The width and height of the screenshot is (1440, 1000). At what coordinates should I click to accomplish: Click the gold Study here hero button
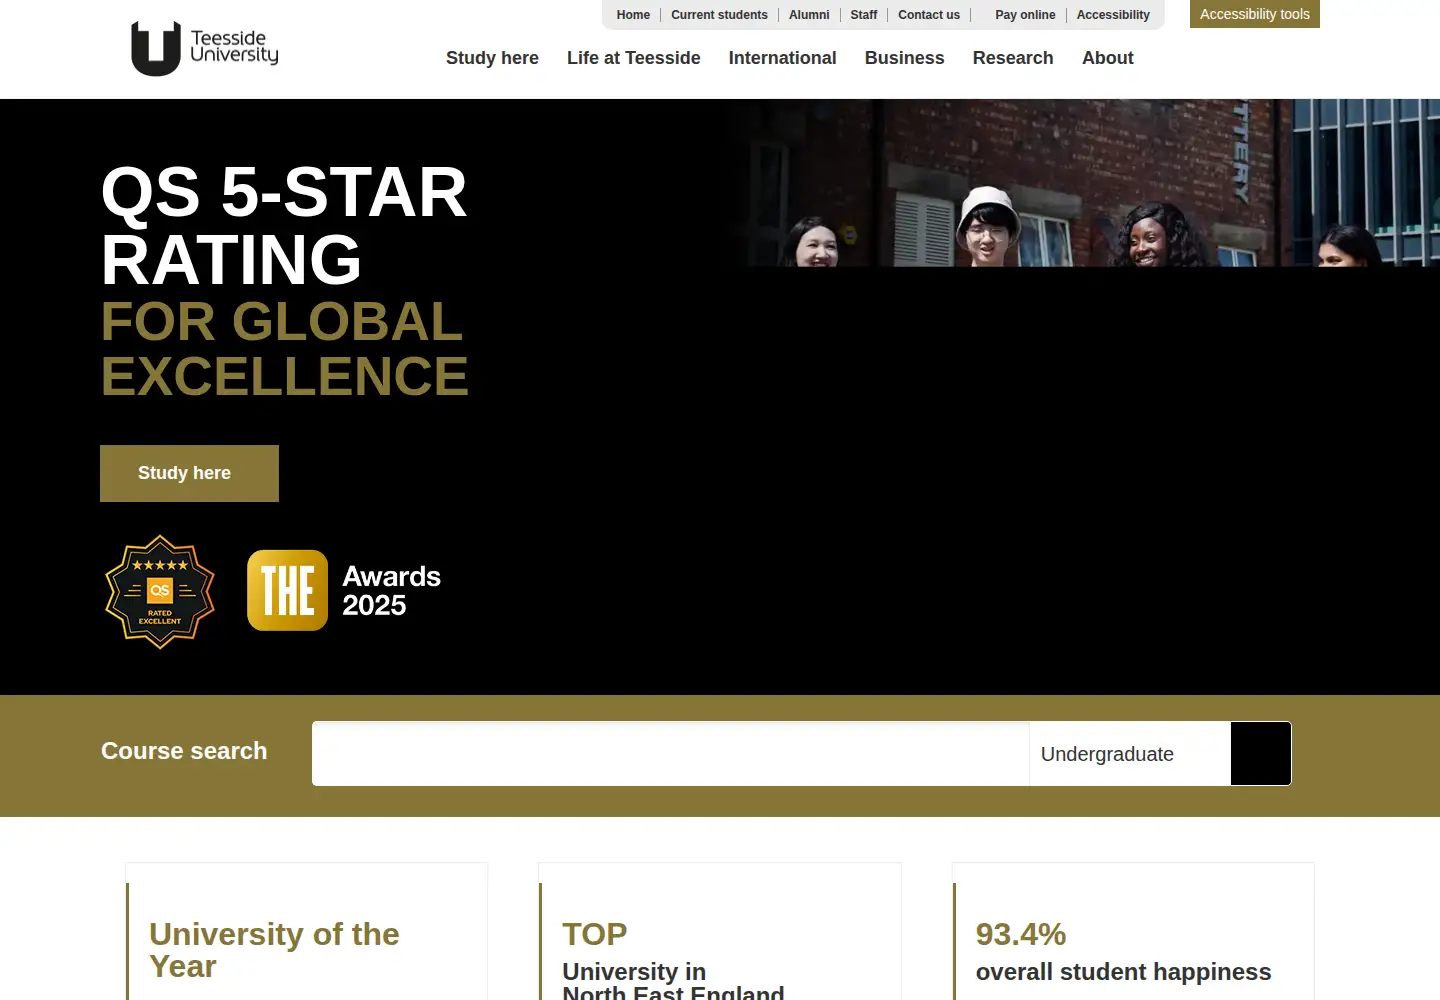point(189,473)
